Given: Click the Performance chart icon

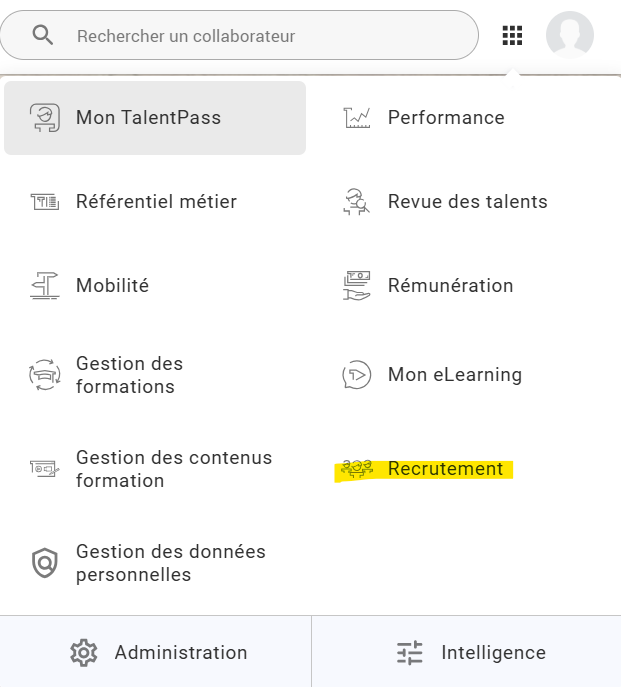Looking at the screenshot, I should [x=357, y=118].
